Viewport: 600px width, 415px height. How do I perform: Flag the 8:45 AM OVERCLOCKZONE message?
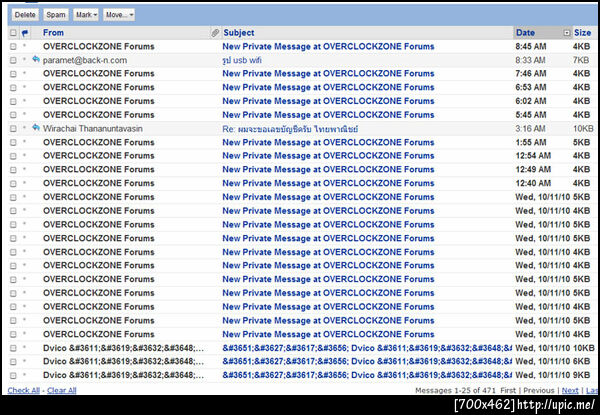(x=25, y=46)
